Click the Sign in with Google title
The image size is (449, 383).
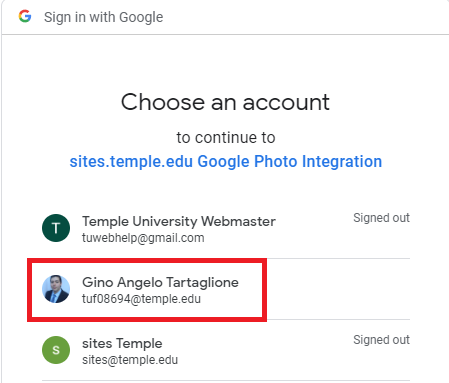click(104, 17)
